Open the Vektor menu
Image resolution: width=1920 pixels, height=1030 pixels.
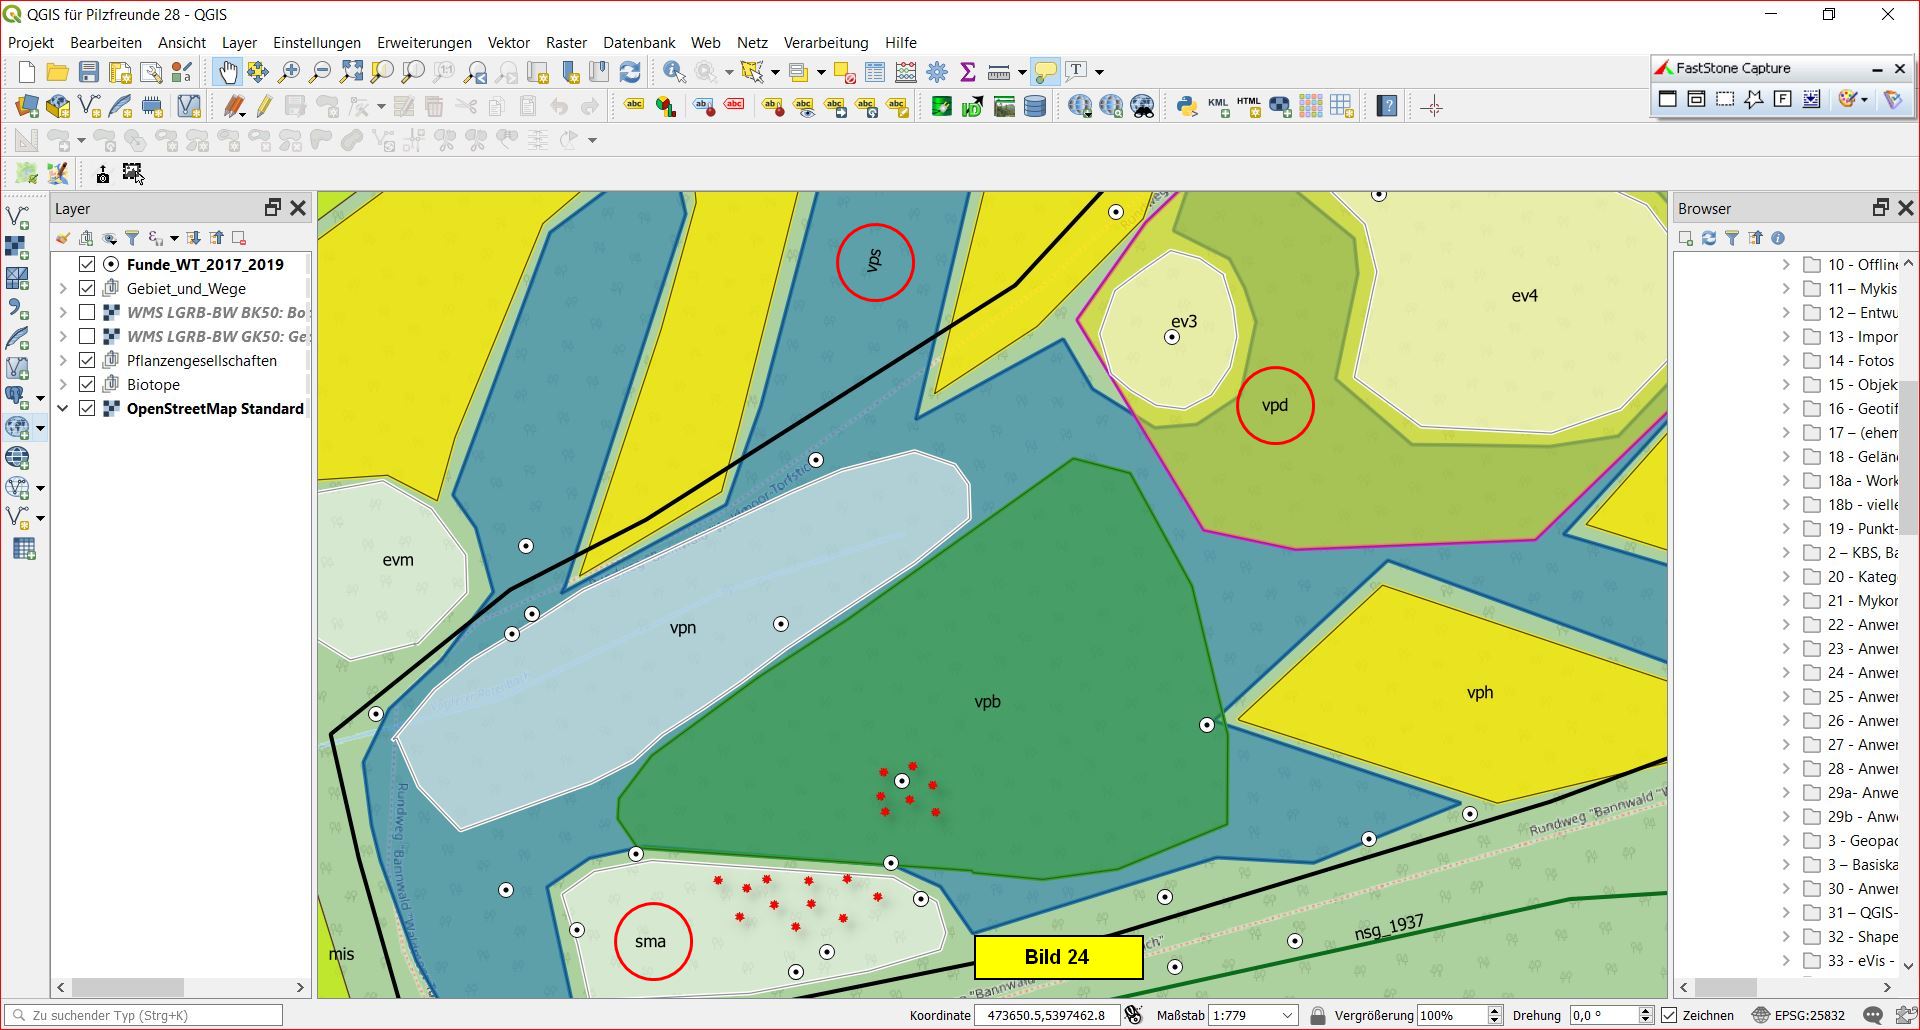508,43
